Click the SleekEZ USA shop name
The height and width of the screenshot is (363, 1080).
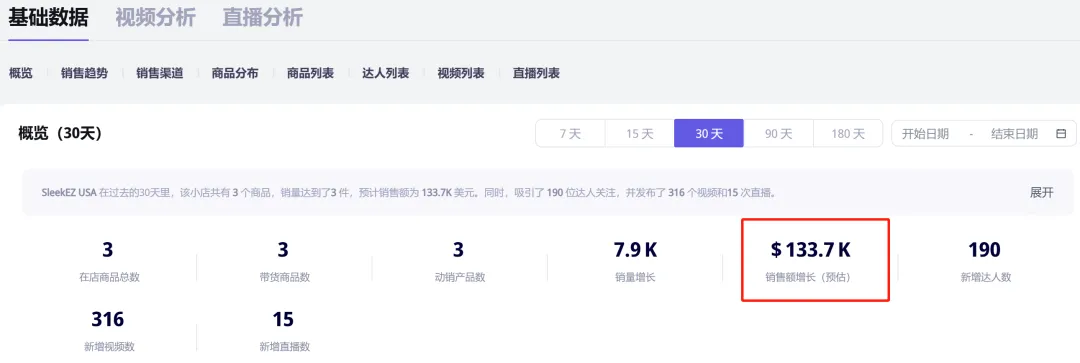68,193
